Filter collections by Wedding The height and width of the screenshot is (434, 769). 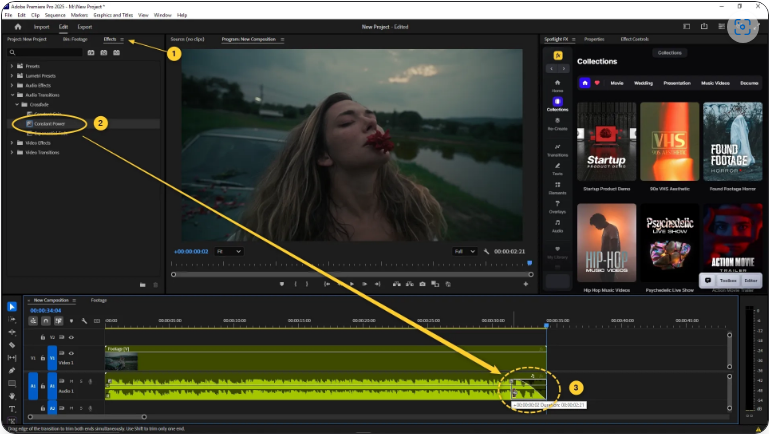[643, 83]
